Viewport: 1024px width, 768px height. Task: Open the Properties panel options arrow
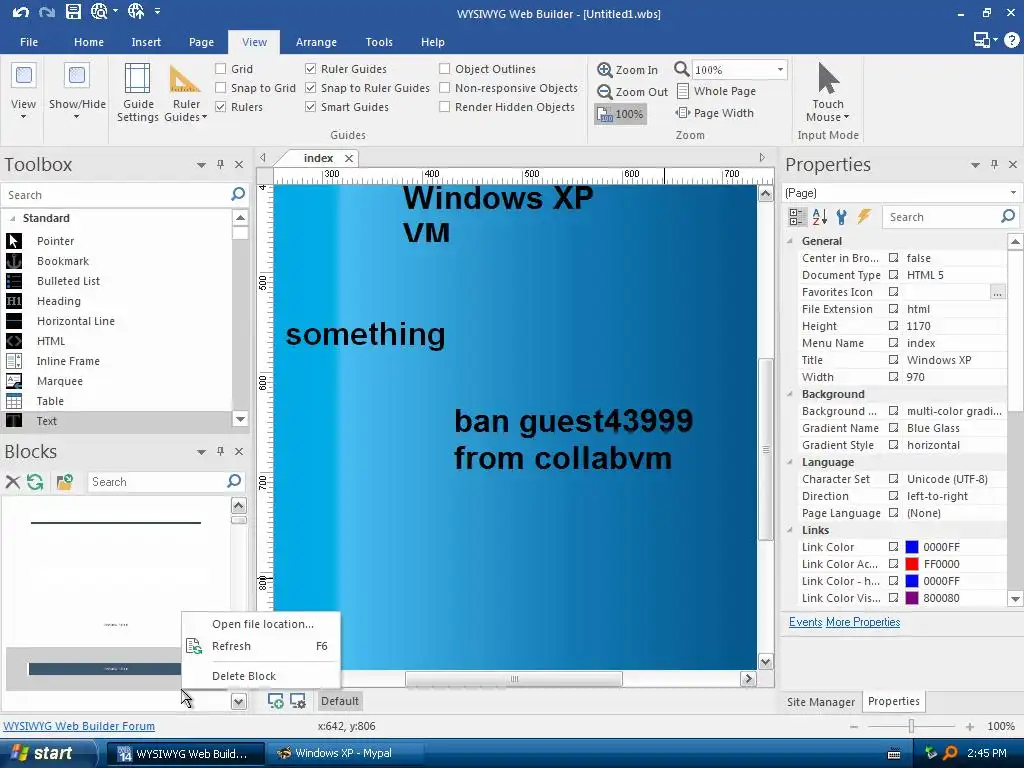(x=975, y=165)
